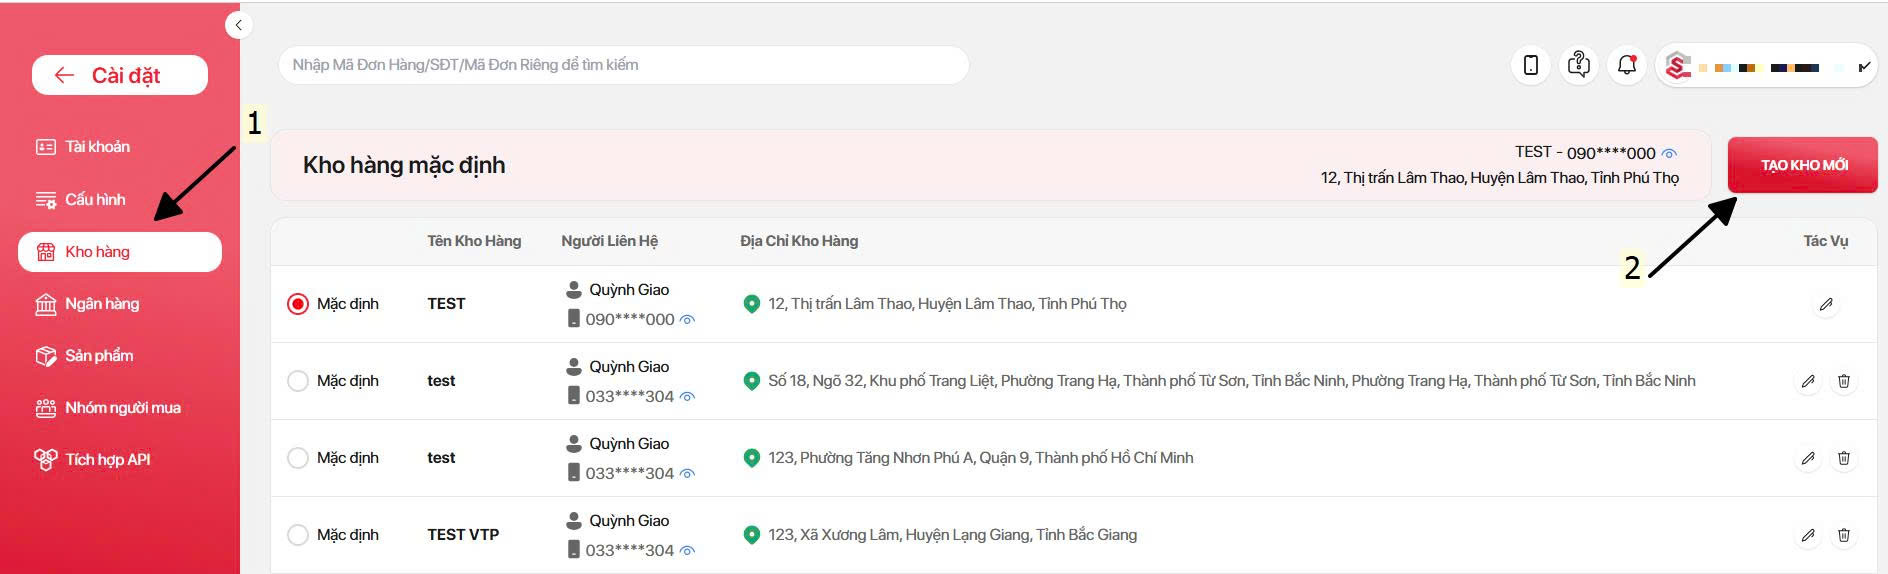This screenshot has width=1888, height=574.
Task: Reveal phone number of TEST VTP contact
Action: (687, 551)
